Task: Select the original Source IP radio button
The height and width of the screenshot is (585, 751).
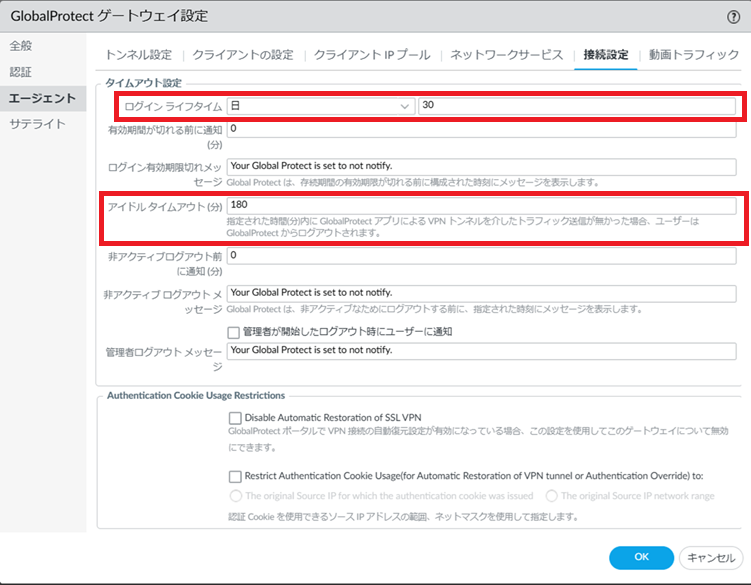Action: pyautogui.click(x=236, y=496)
